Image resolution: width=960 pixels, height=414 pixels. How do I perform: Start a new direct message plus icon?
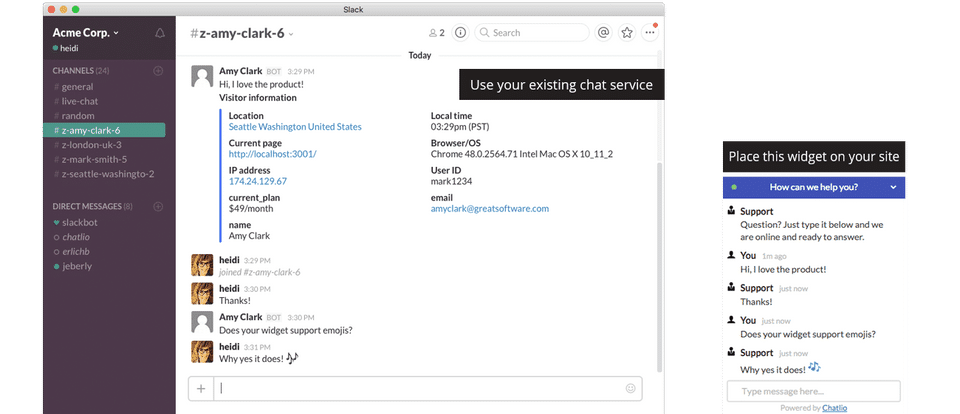click(158, 206)
